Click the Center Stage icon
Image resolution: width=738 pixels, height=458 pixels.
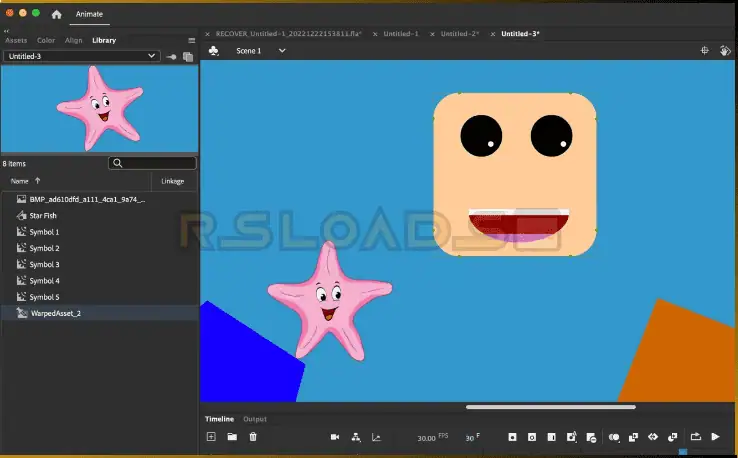[x=704, y=50]
